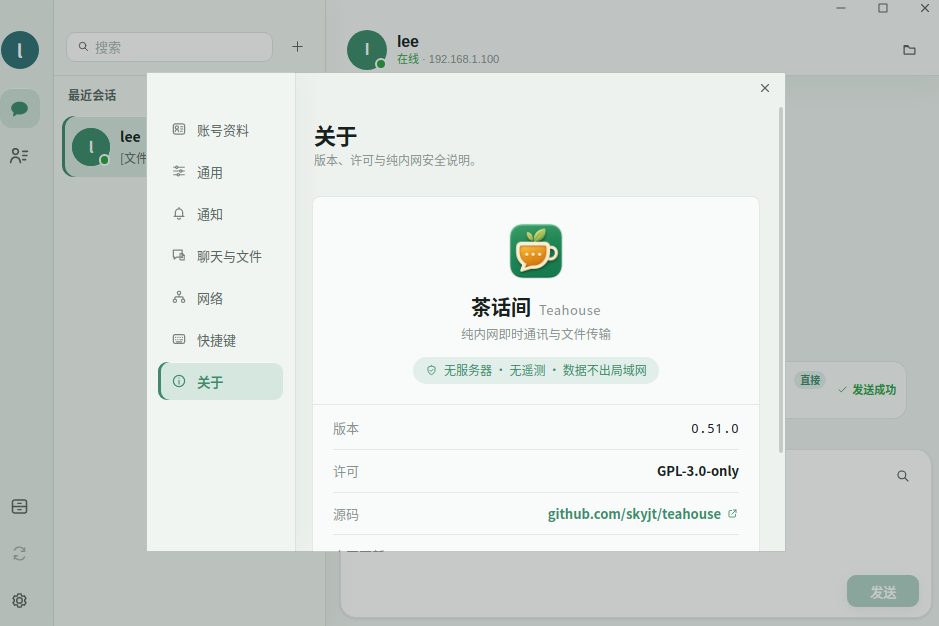The image size is (939, 626).
Task: Open the contacts list sidebar icon
Action: [x=19, y=156]
